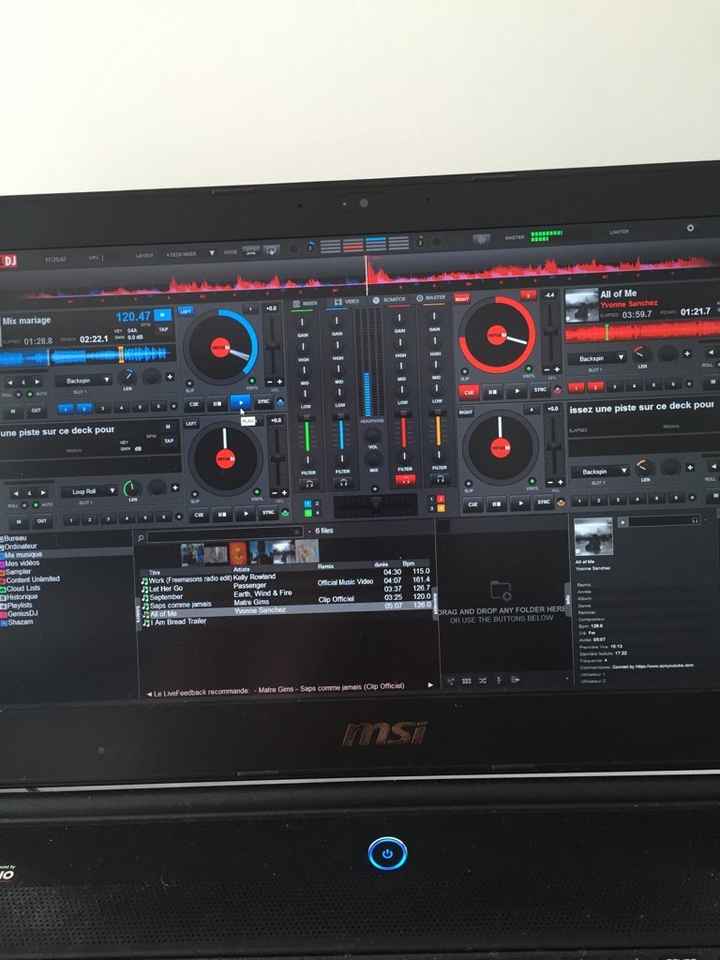The height and width of the screenshot is (960, 720).
Task: Trigger hot cue 1 on Mix mariage deck
Action: pos(66,409)
